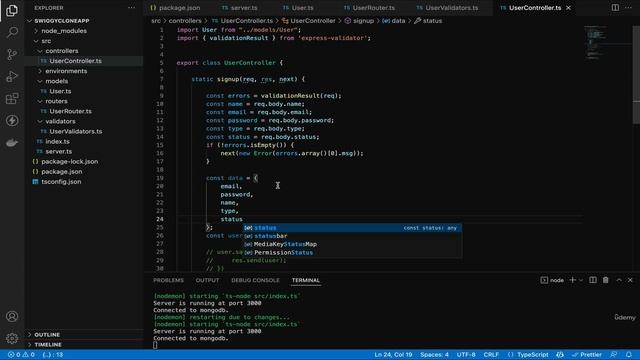The height and width of the screenshot is (360, 640).
Task: Split the terminal panel
Action: coord(593,280)
